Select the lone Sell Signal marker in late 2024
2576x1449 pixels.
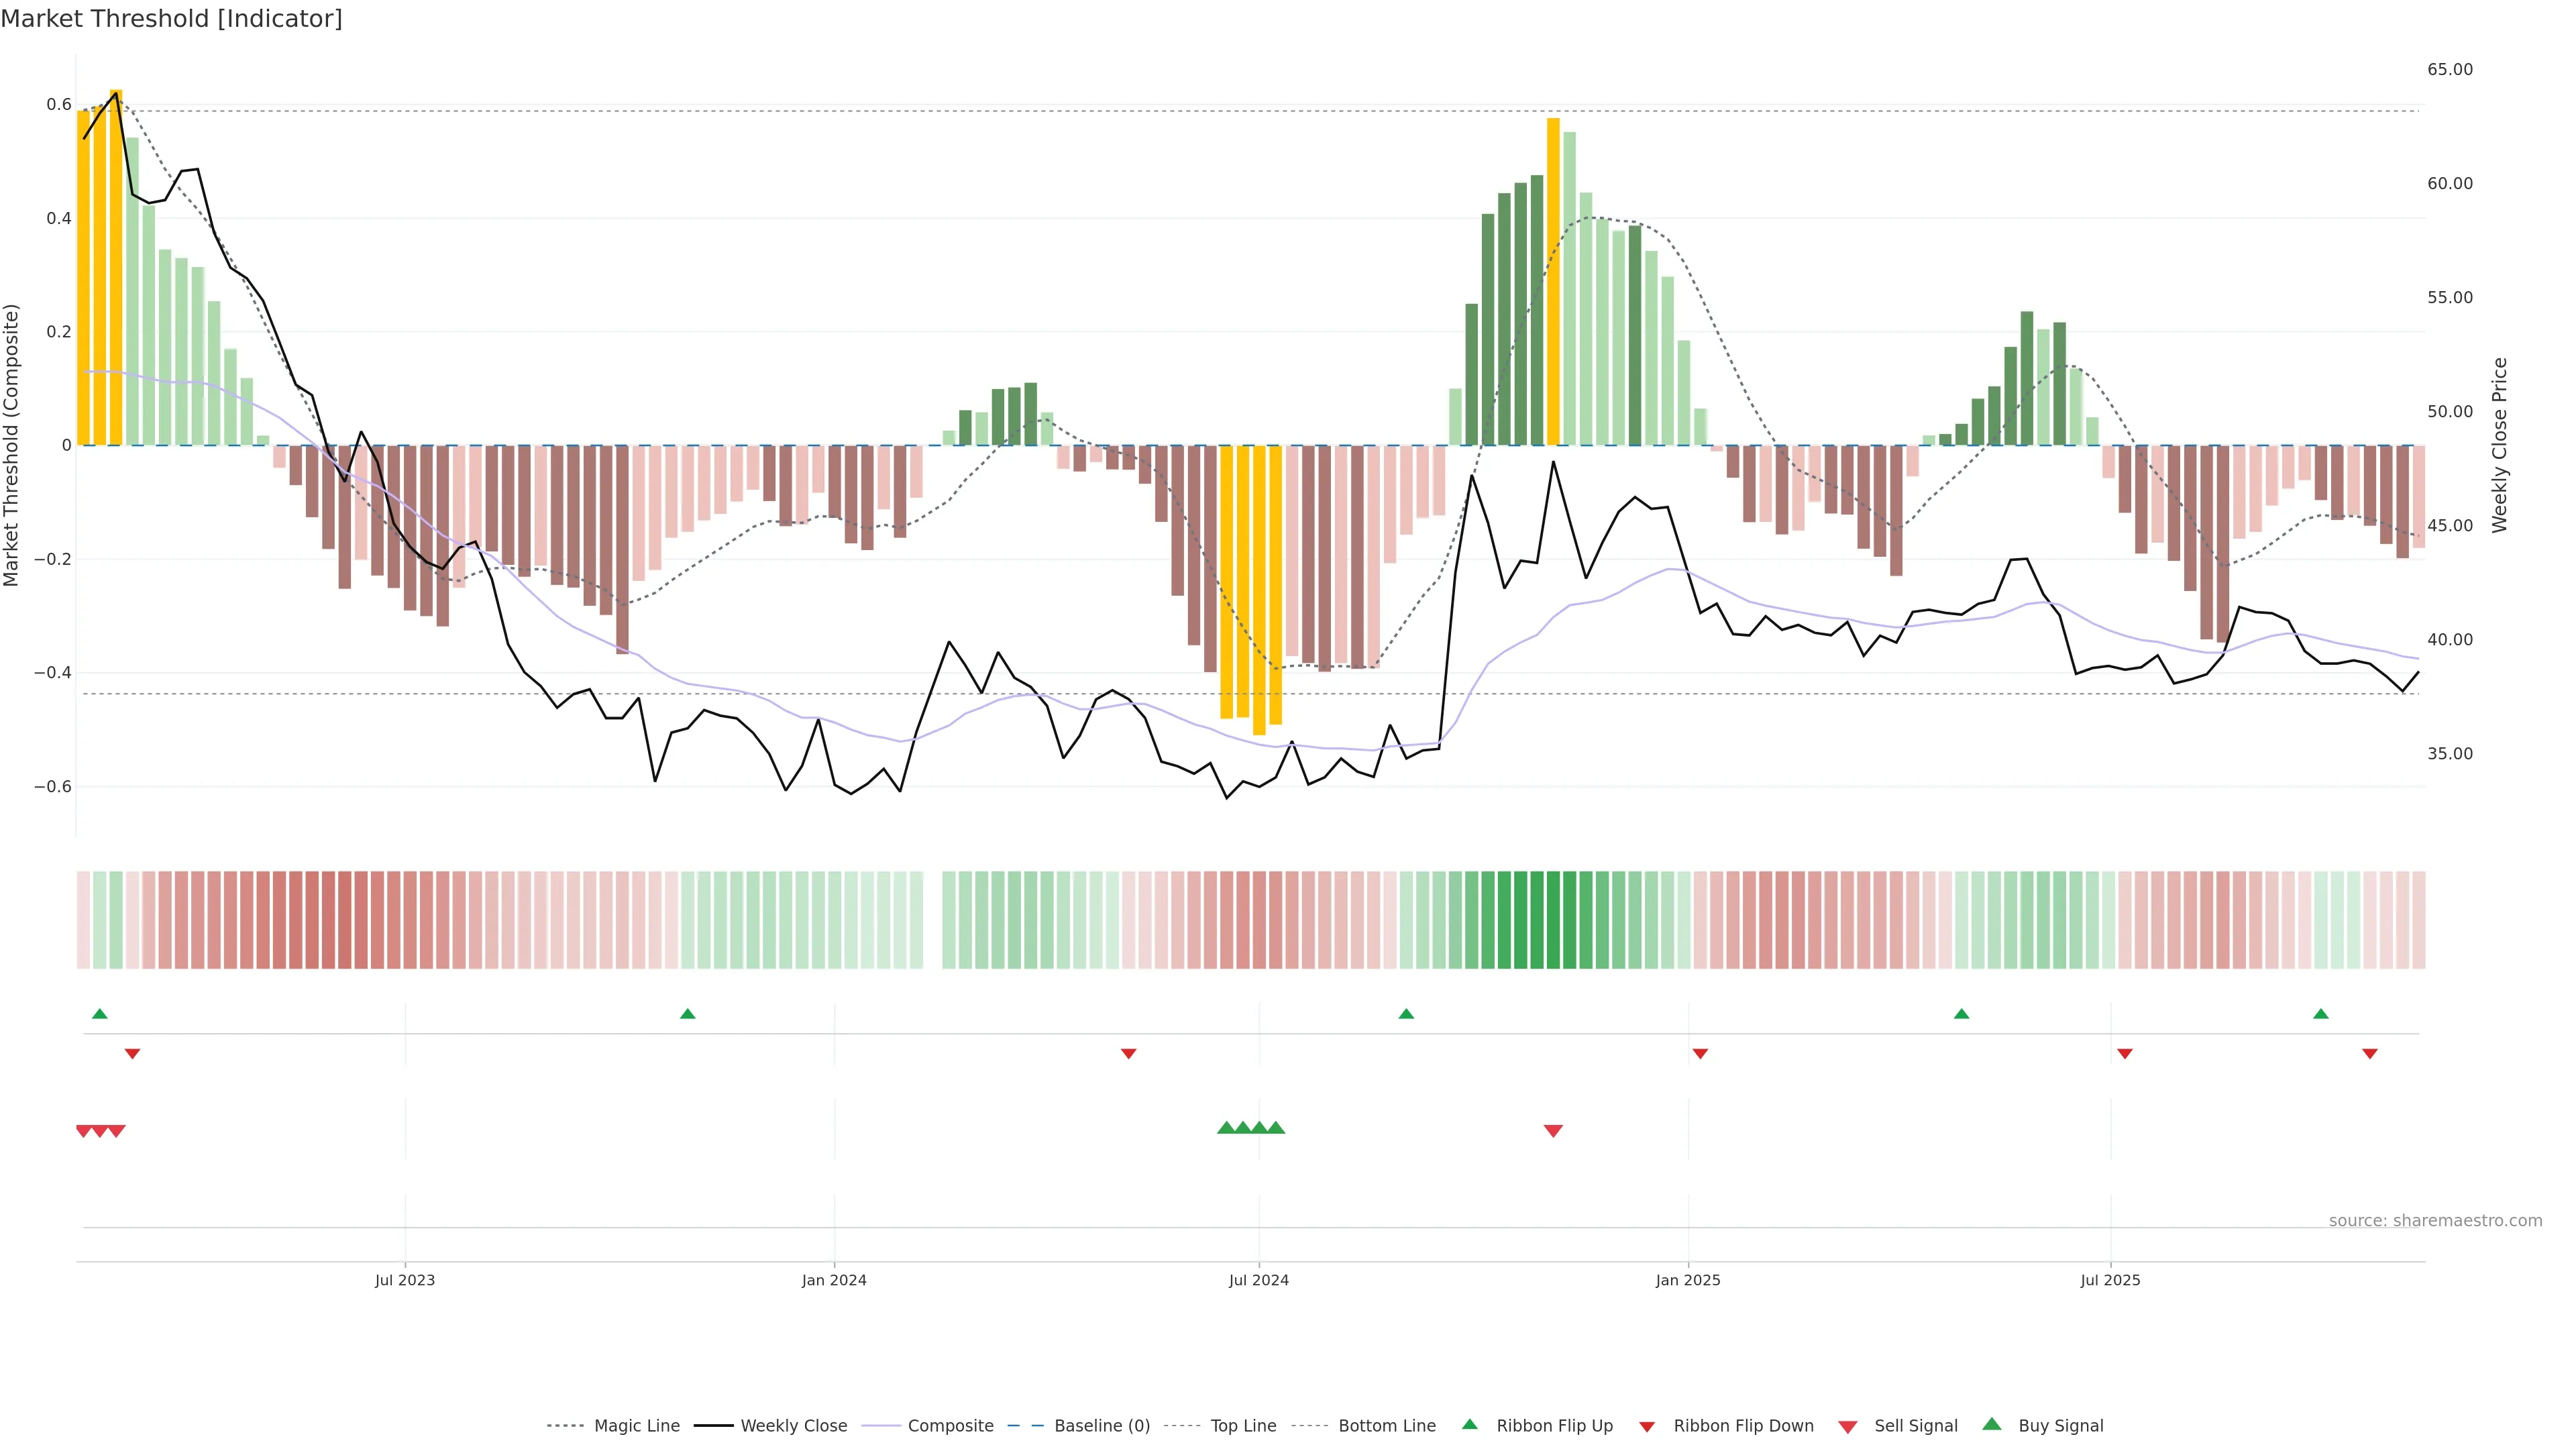(1553, 1131)
